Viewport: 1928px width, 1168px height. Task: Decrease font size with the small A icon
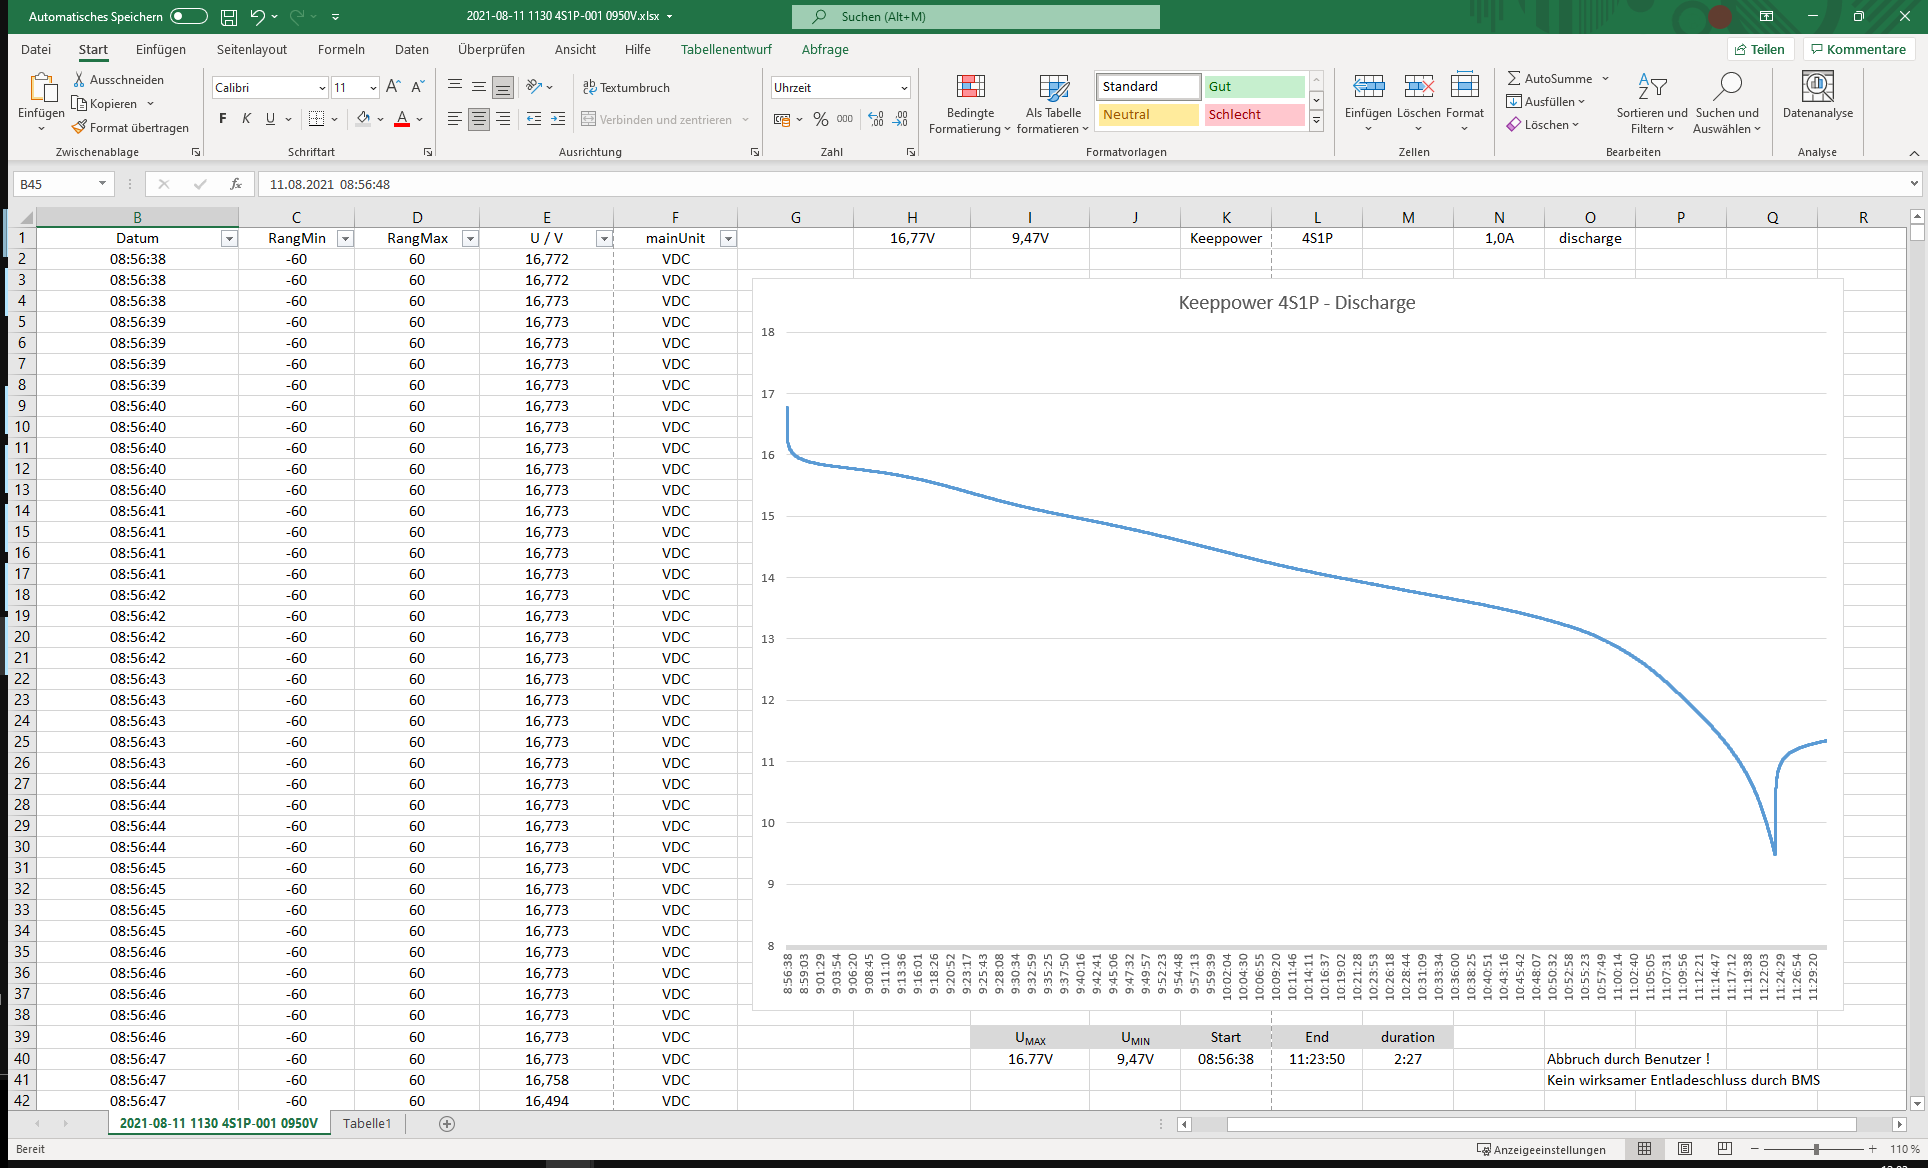point(417,87)
